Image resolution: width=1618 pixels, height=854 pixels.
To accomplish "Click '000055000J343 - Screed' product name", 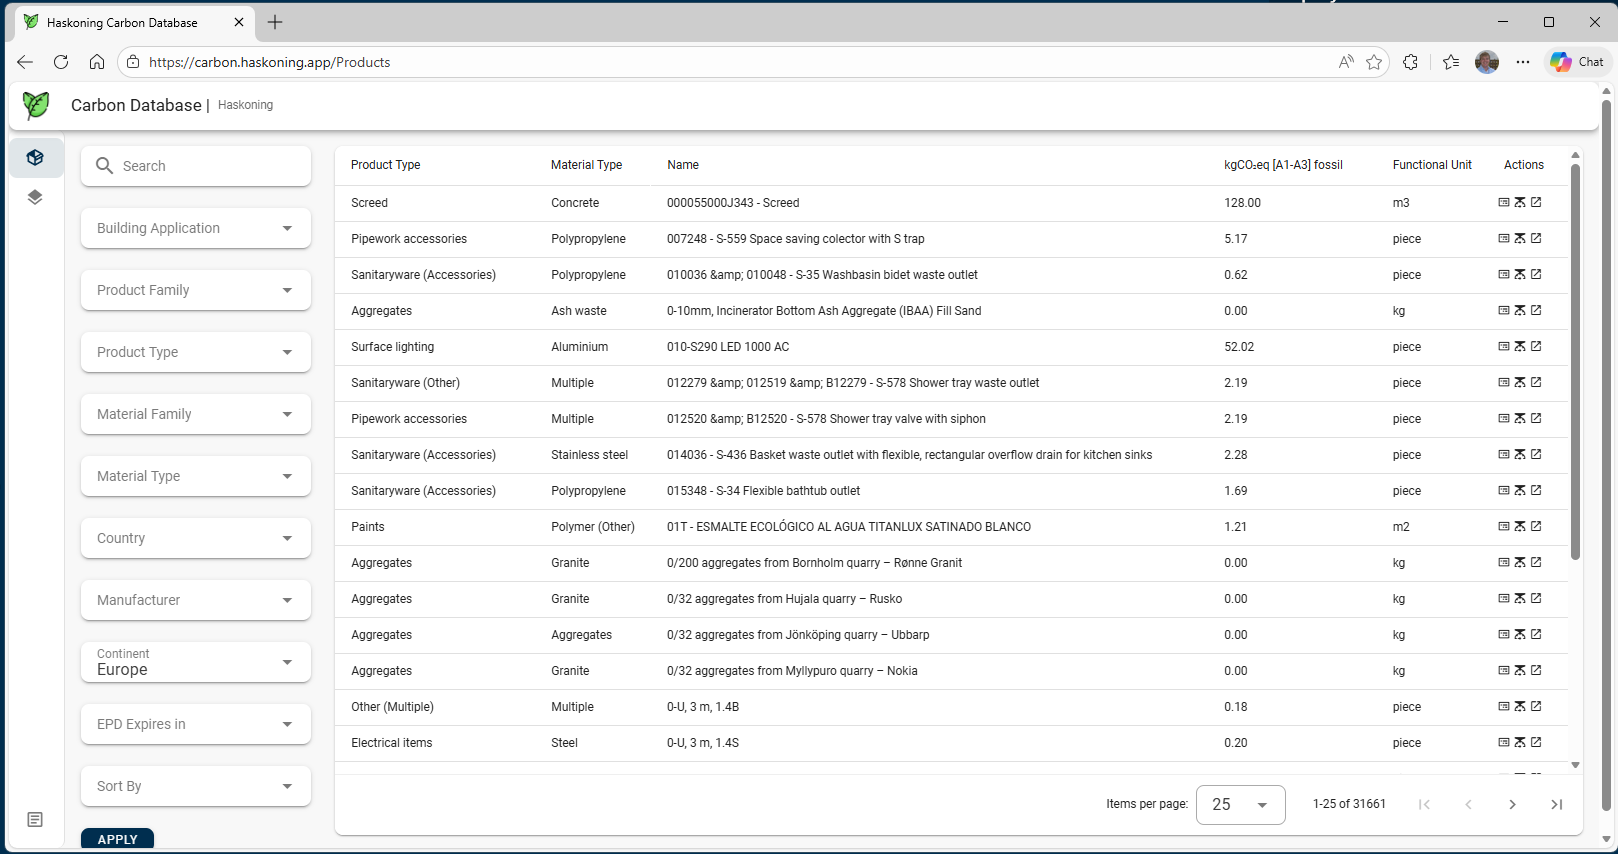I will 733,203.
